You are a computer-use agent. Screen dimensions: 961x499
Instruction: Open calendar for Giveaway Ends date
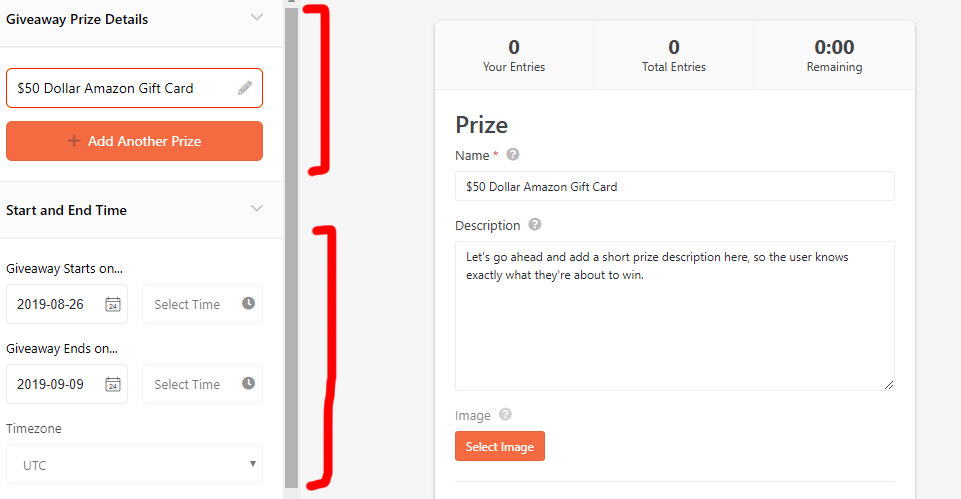pos(113,384)
